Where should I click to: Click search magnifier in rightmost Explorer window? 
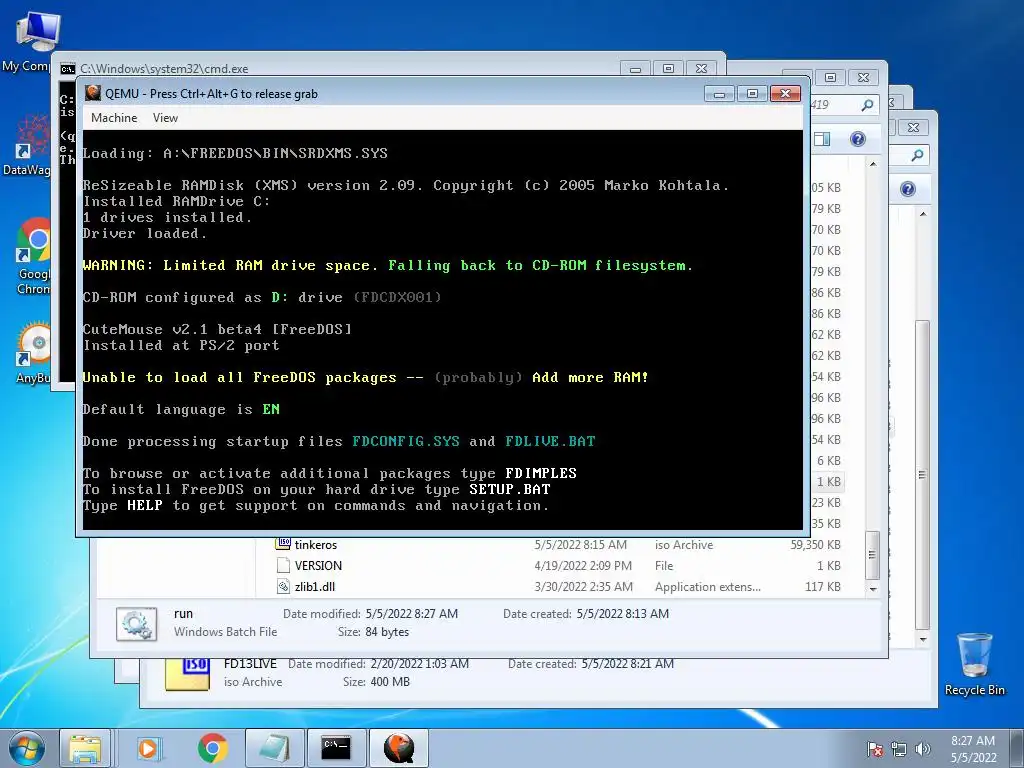click(x=918, y=155)
